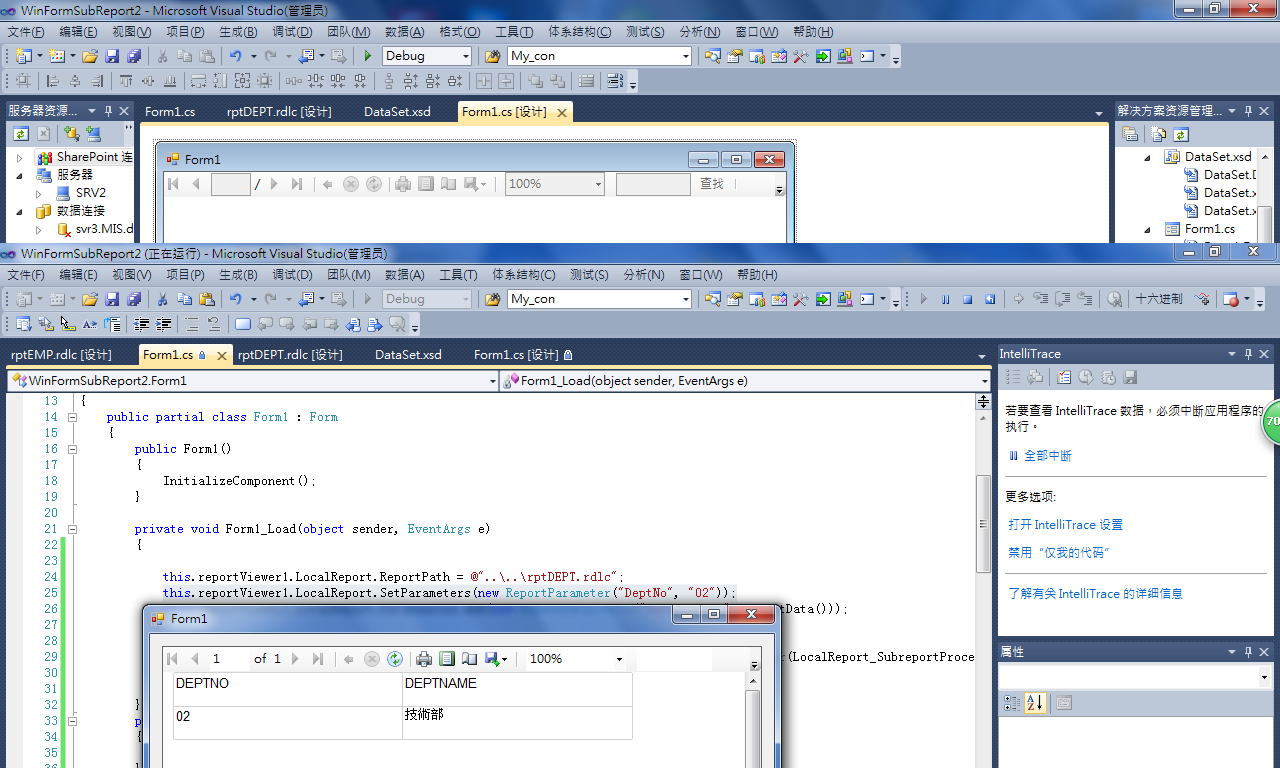
Task: Click Copy icon in running window toolbar
Action: click(184, 299)
